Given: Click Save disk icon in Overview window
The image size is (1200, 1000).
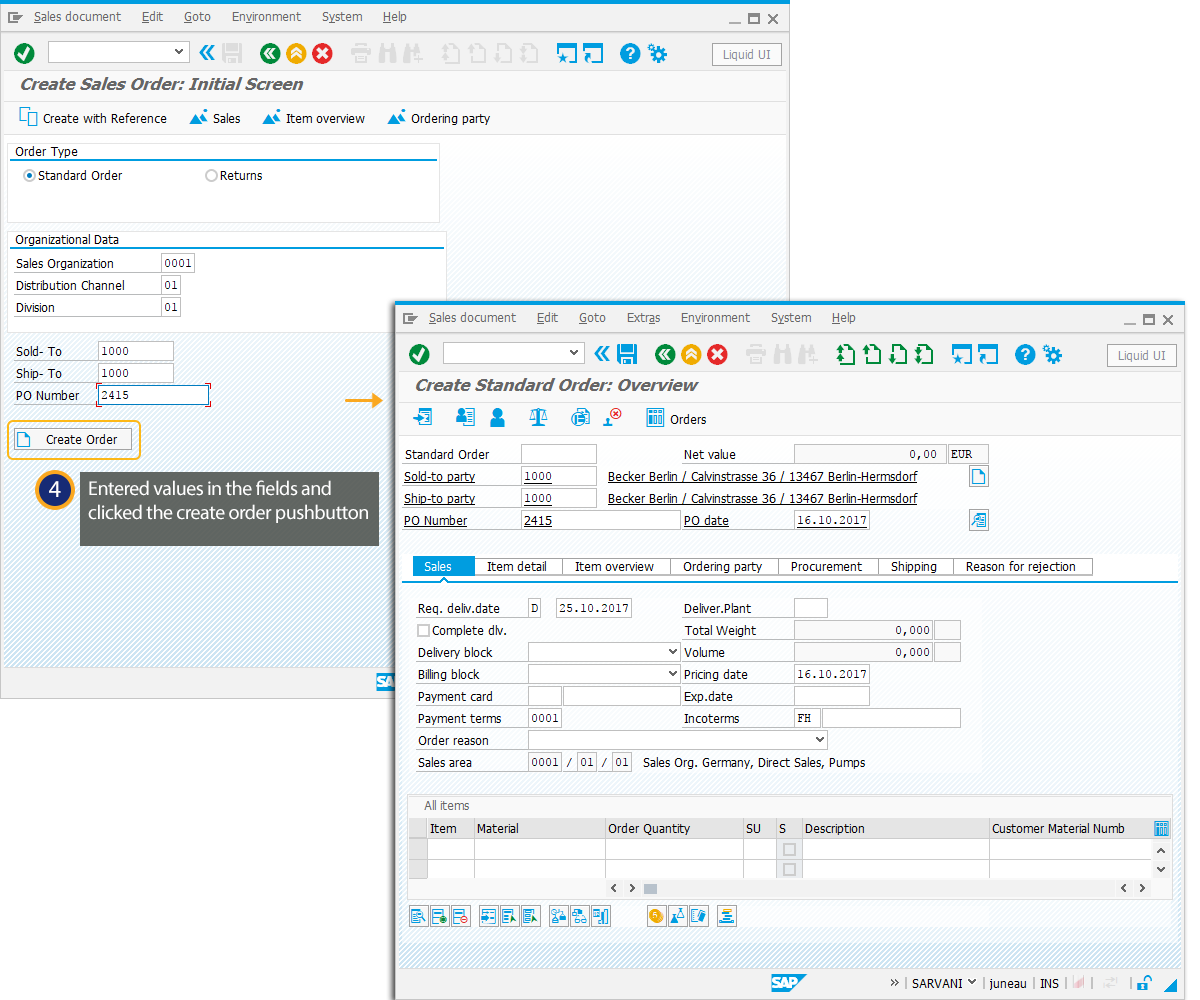Looking at the screenshot, I should (627, 354).
